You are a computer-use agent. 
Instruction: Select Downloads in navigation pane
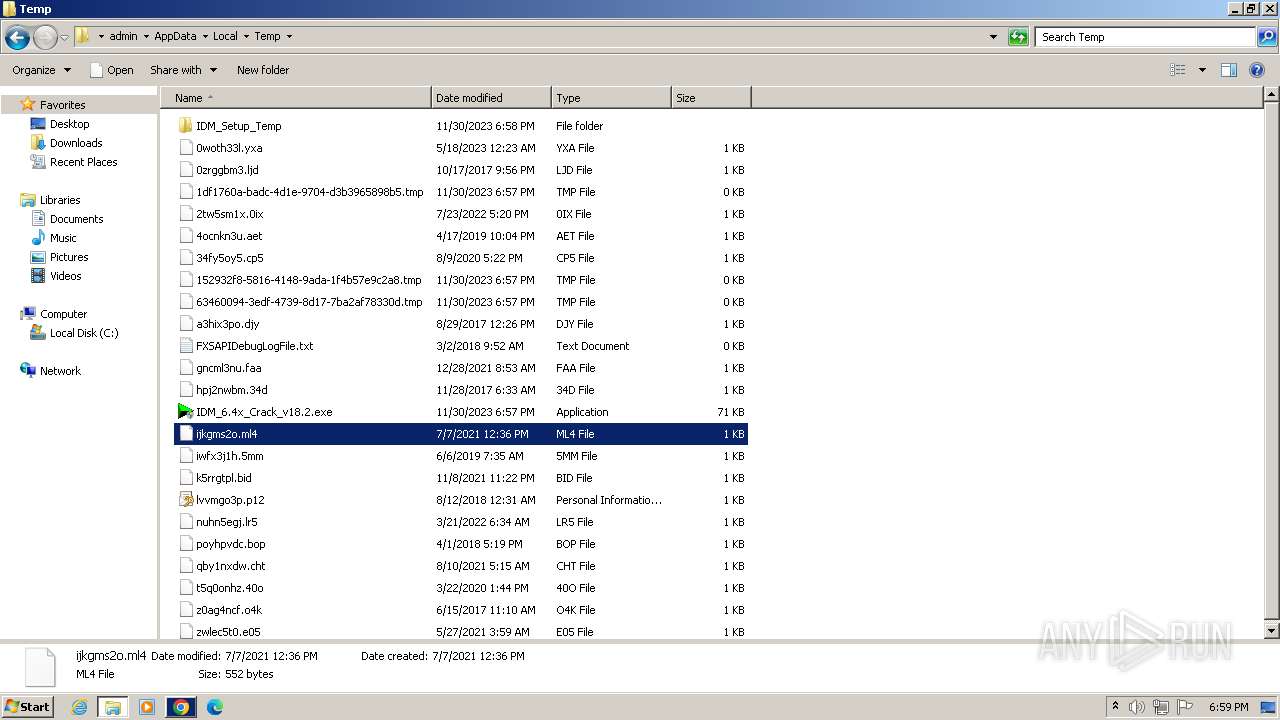click(76, 143)
